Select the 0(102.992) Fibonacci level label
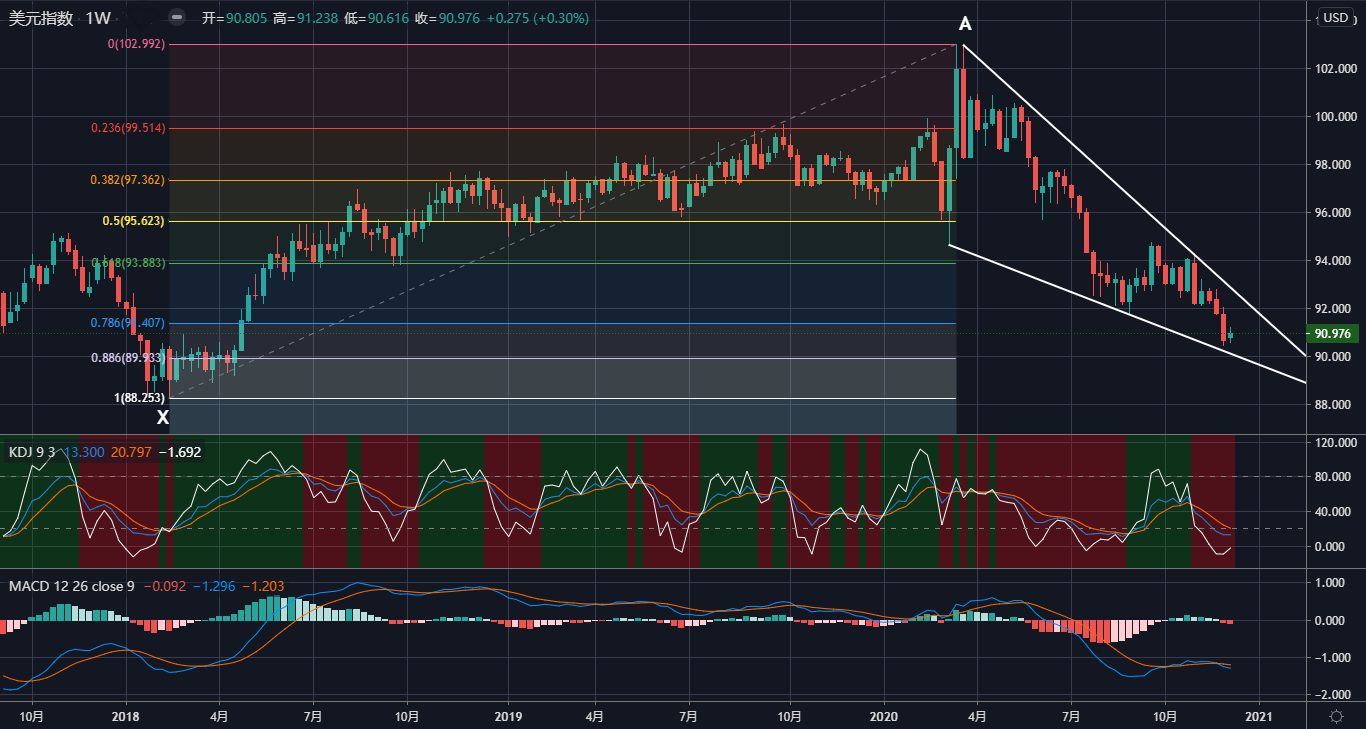This screenshot has height=729, width=1366. pyautogui.click(x=136, y=44)
